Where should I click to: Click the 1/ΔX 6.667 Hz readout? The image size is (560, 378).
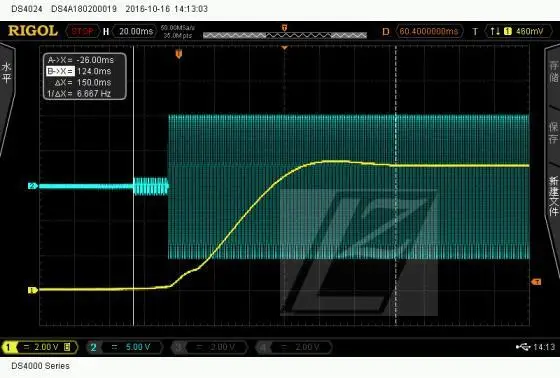click(79, 94)
